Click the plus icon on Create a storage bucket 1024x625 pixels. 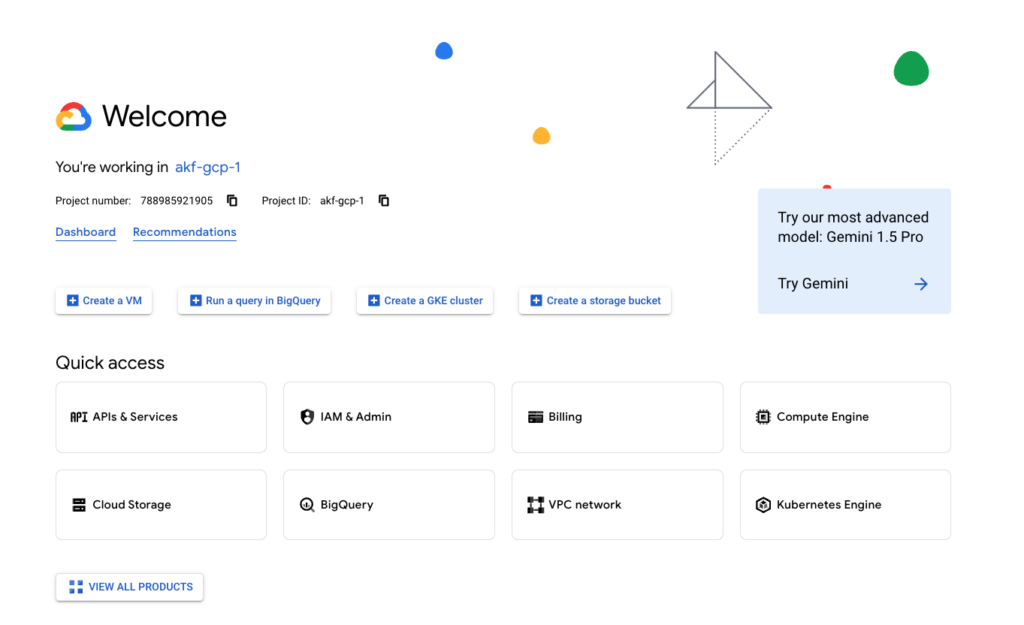(x=536, y=300)
